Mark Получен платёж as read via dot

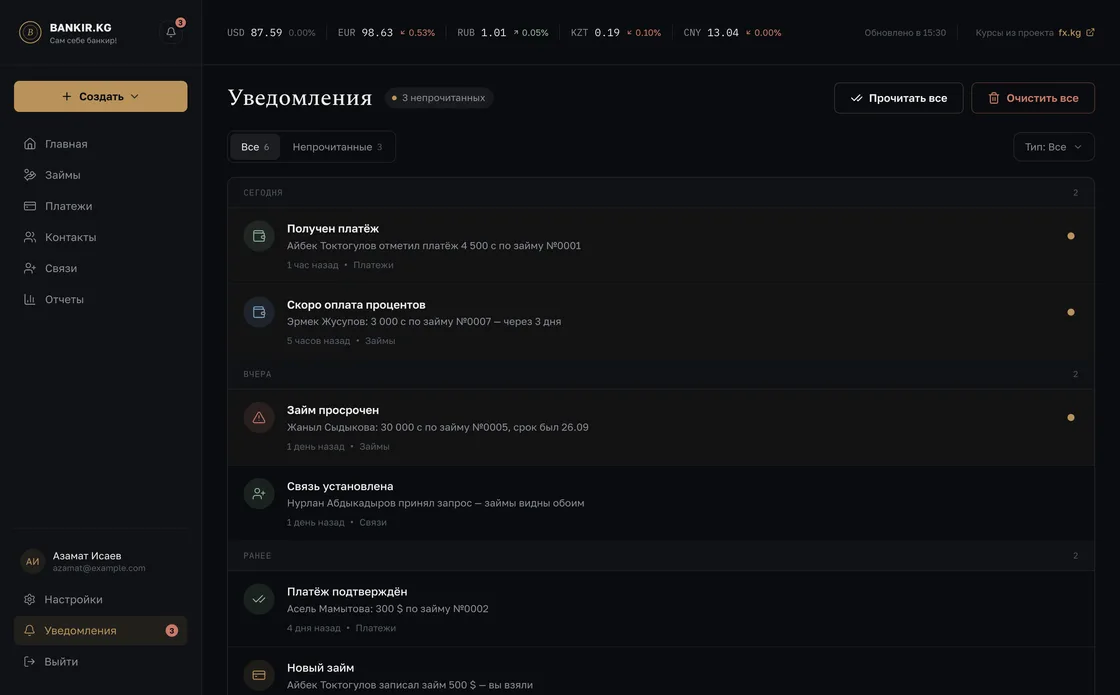1070,236
